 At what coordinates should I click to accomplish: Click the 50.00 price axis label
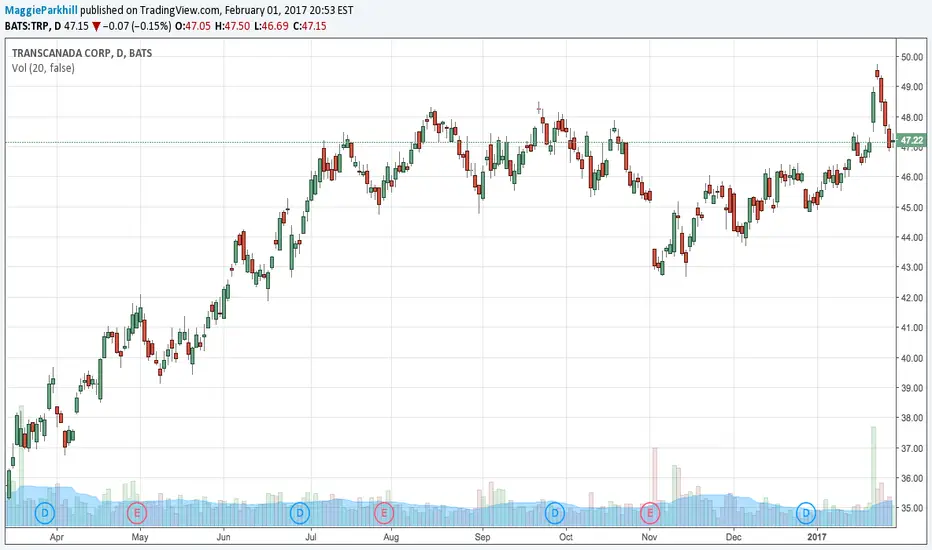[x=912, y=57]
